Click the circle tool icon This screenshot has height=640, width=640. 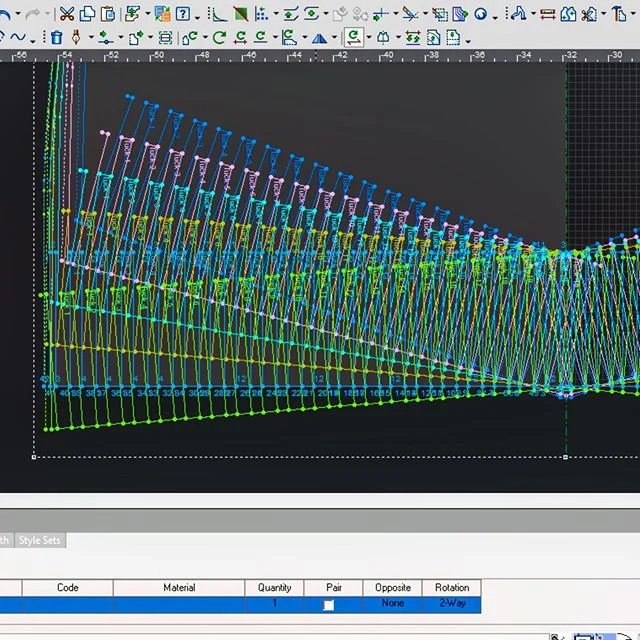tap(481, 14)
